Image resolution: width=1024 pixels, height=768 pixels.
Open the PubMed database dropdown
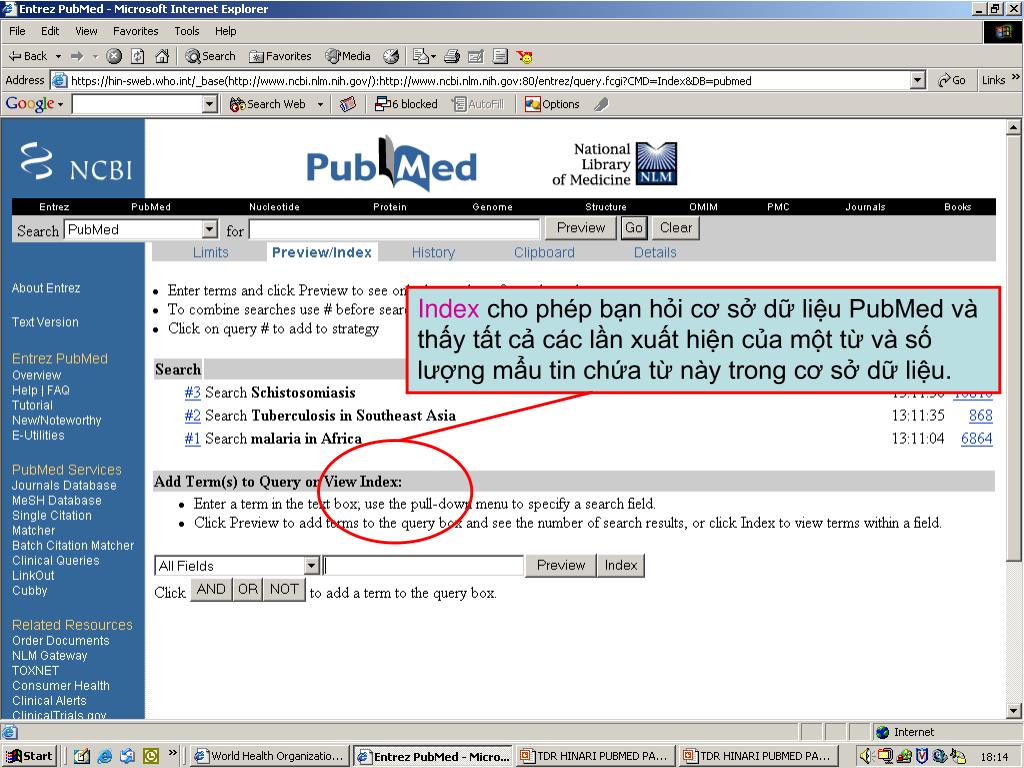tap(209, 229)
